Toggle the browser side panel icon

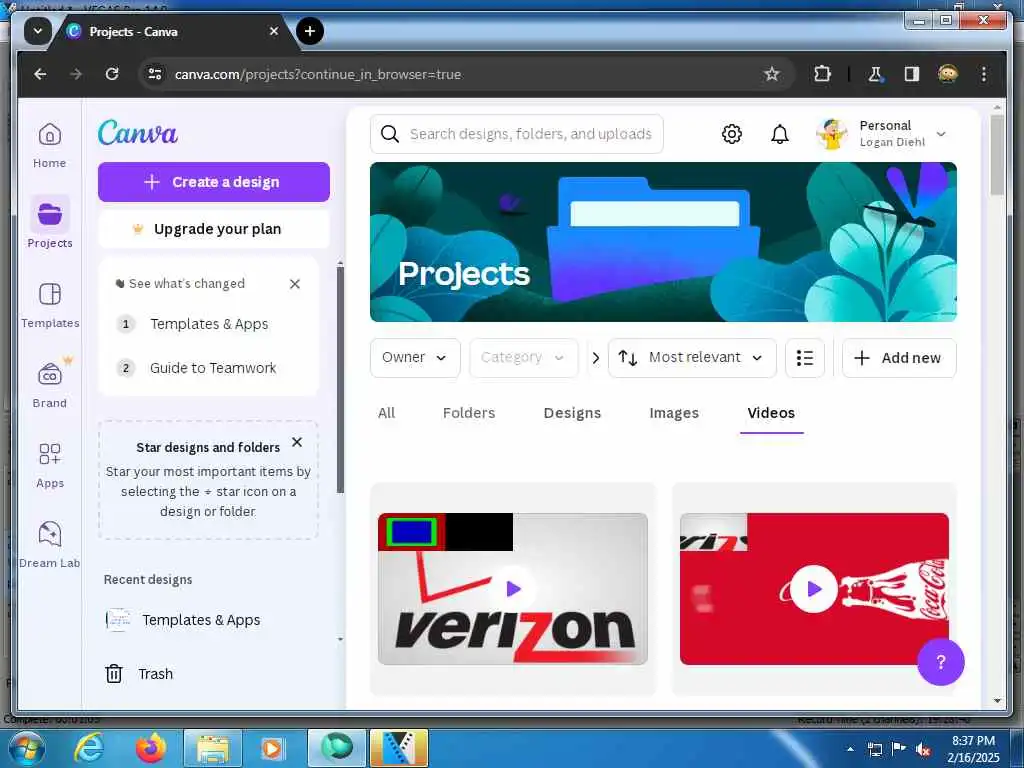(912, 74)
